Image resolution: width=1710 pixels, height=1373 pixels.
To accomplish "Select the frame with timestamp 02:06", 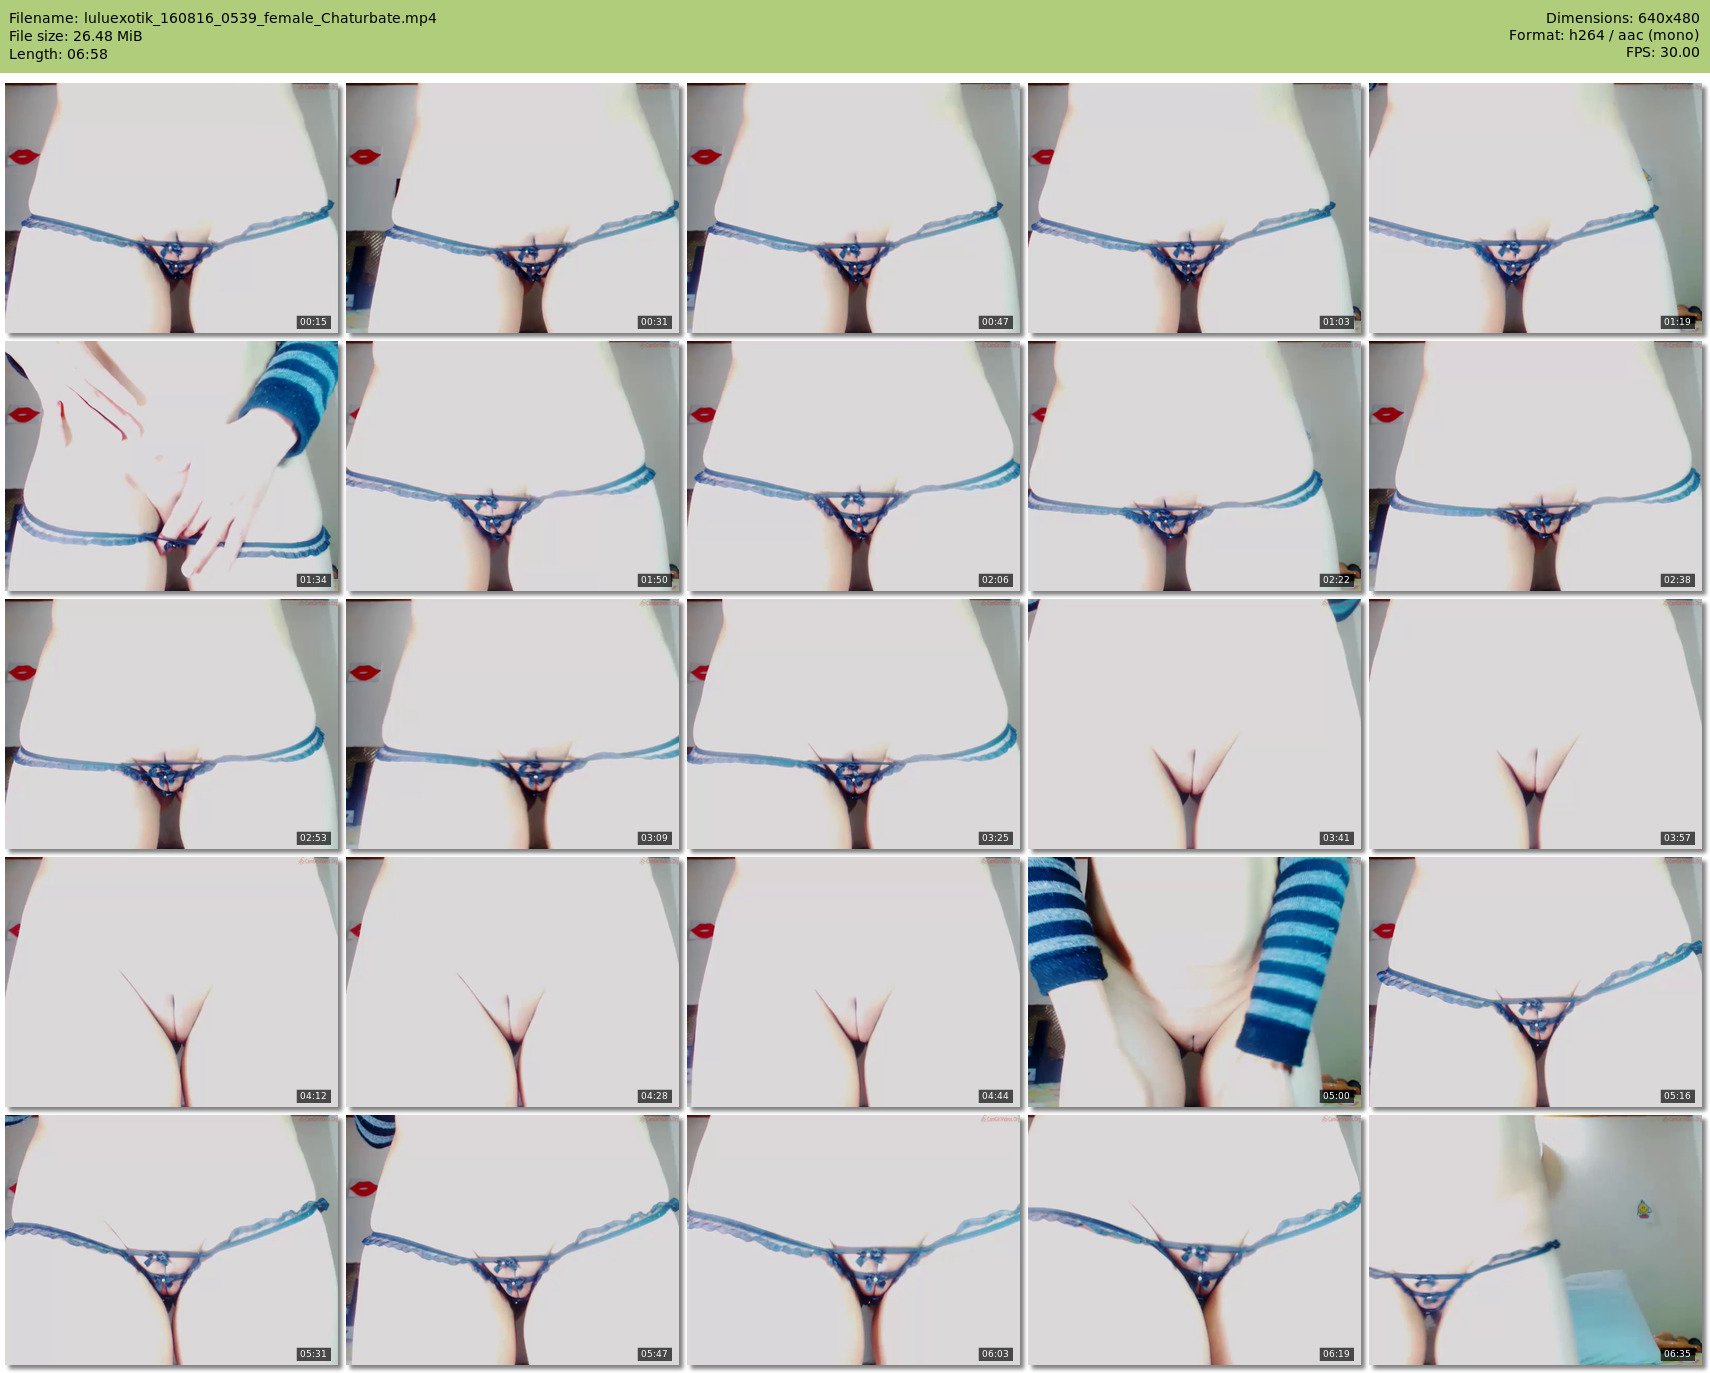I will click(x=854, y=466).
